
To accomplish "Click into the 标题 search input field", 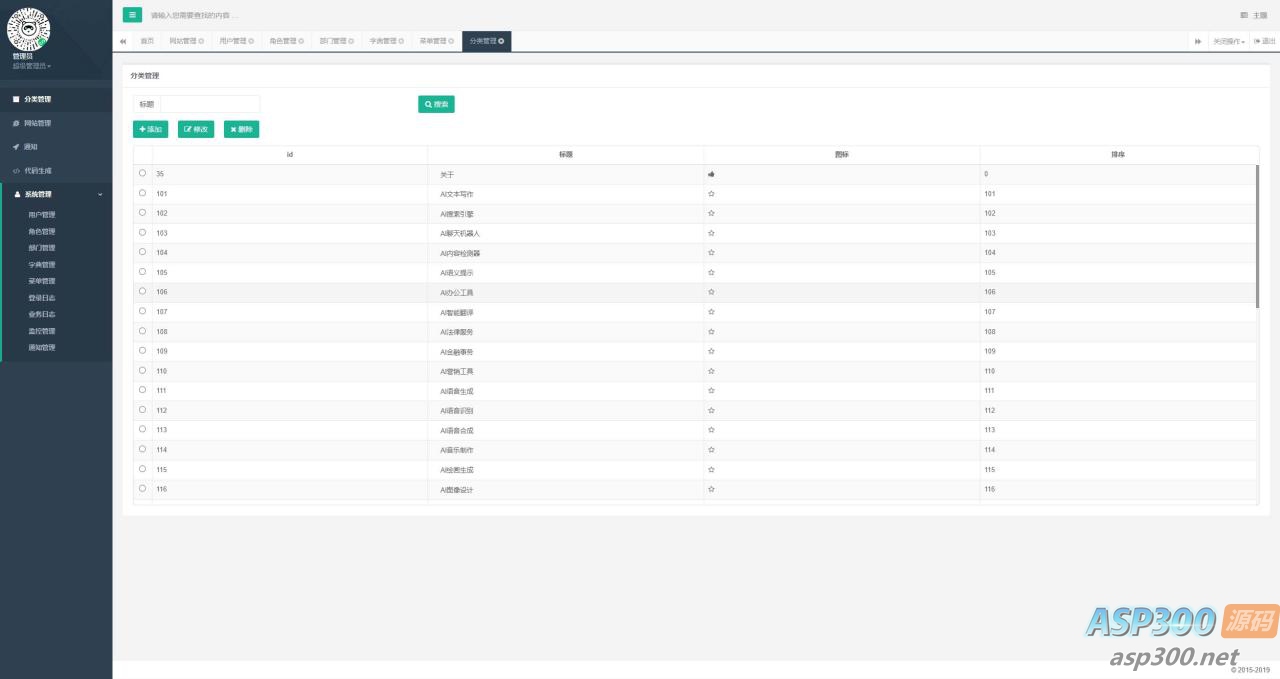I will [x=210, y=104].
